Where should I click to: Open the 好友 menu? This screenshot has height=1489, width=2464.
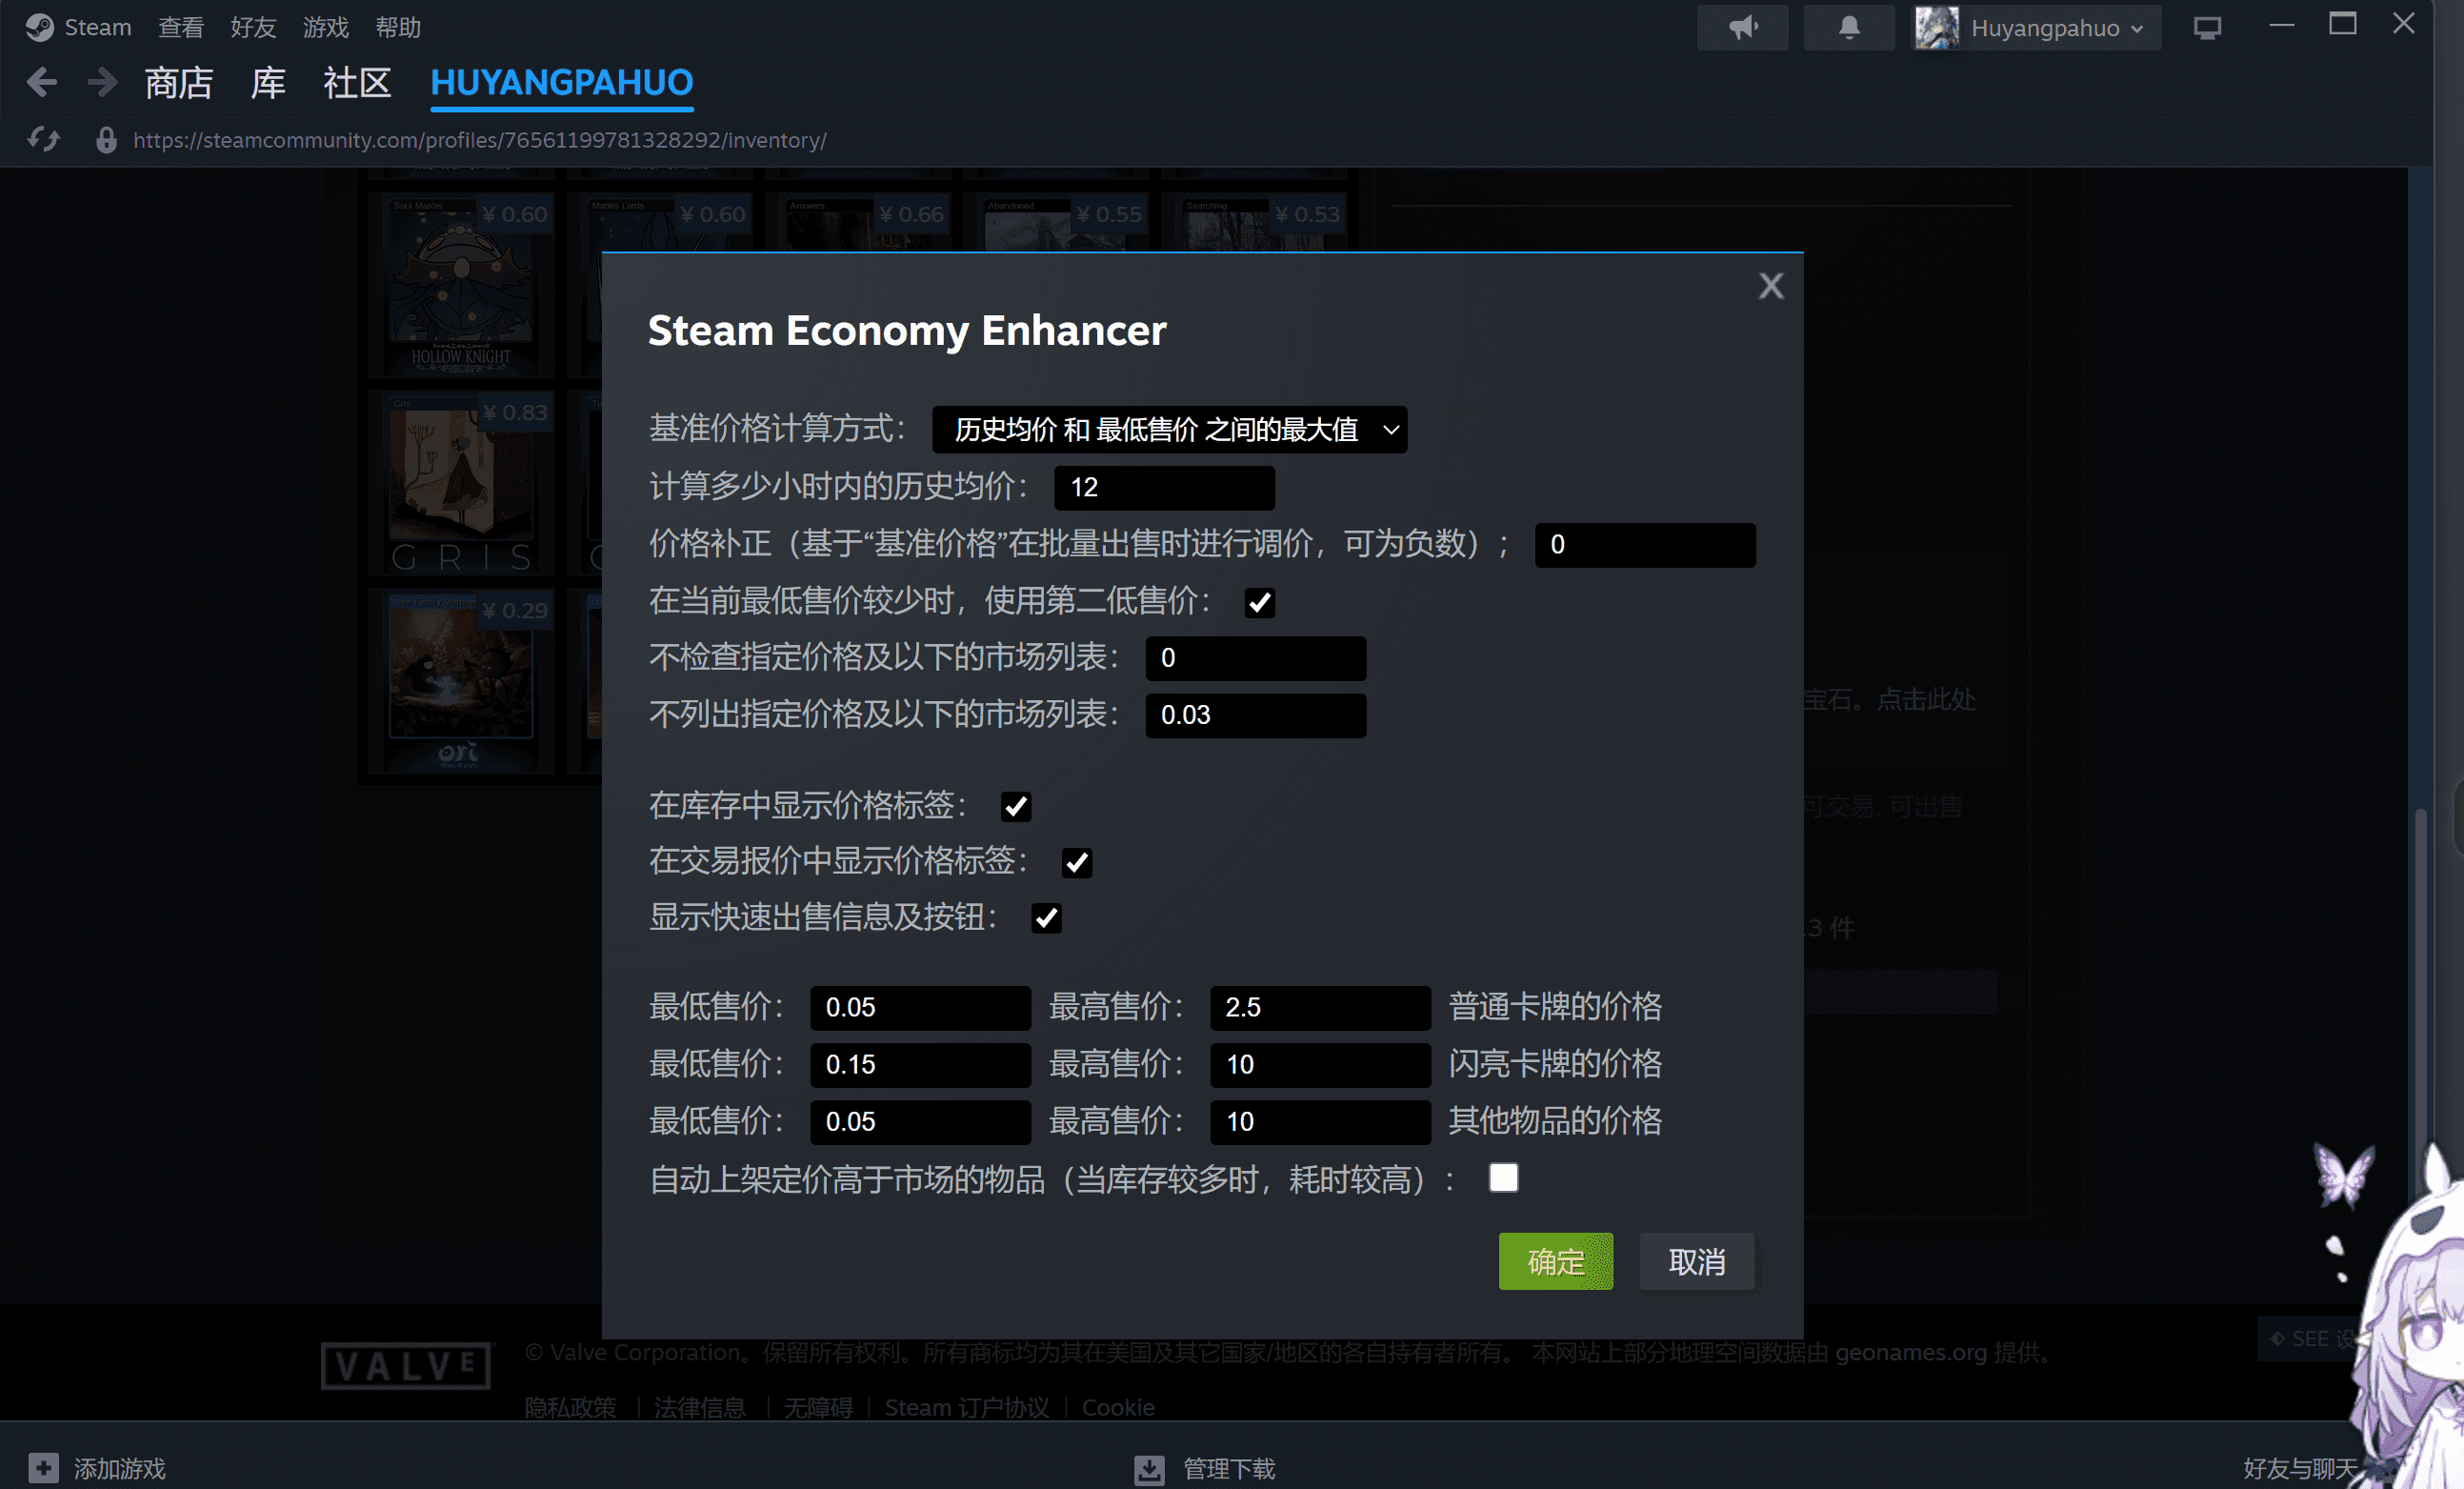click(253, 27)
